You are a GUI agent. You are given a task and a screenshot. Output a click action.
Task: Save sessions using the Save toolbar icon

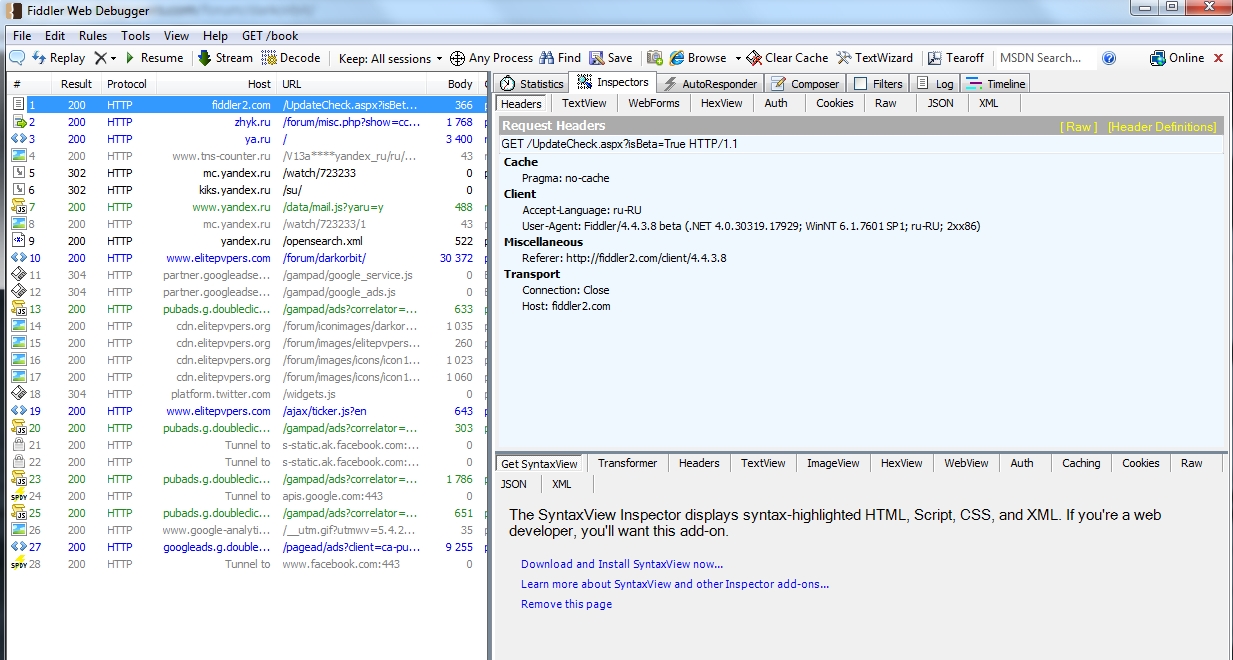(x=610, y=58)
